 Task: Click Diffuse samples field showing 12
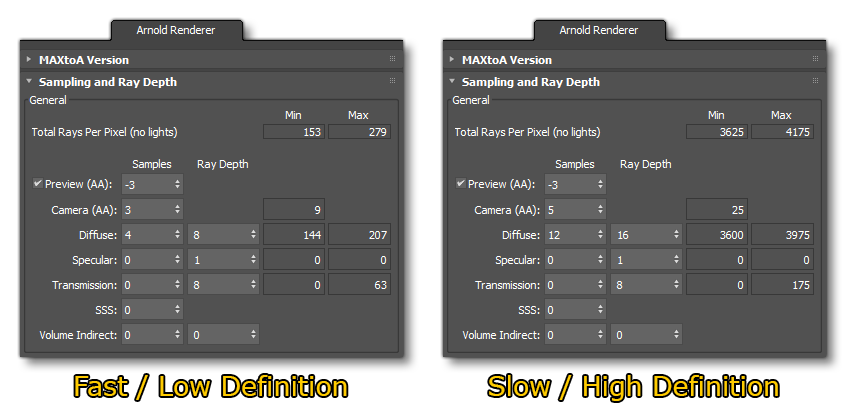point(568,236)
